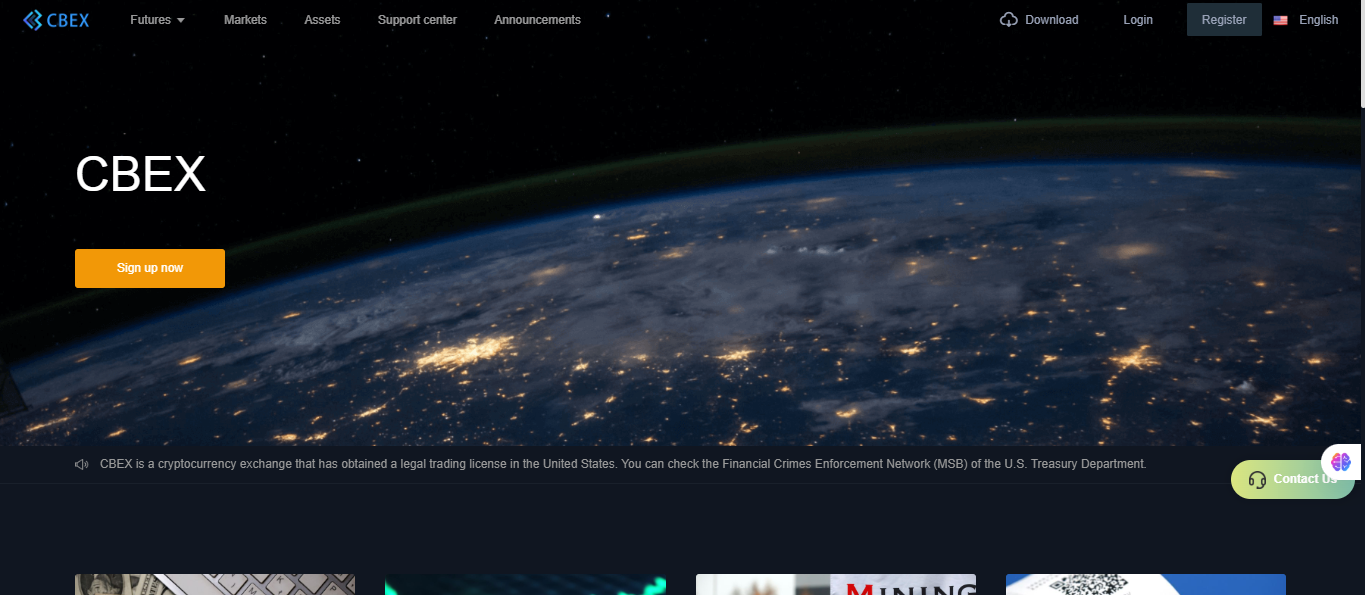Click the Mining image thumbnail
1365x595 pixels.
pos(835,585)
